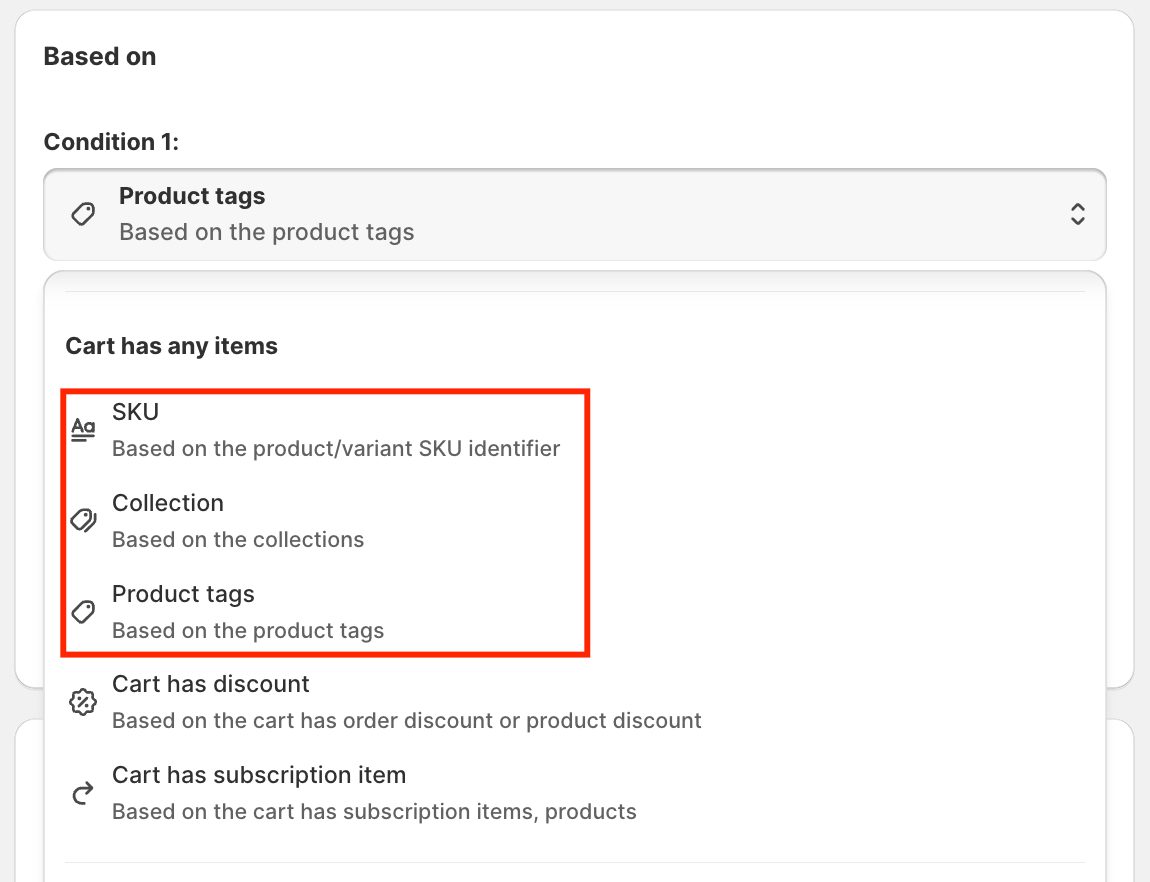
Task: Click the tag icon inside Condition 1 selector
Action: coord(83,214)
